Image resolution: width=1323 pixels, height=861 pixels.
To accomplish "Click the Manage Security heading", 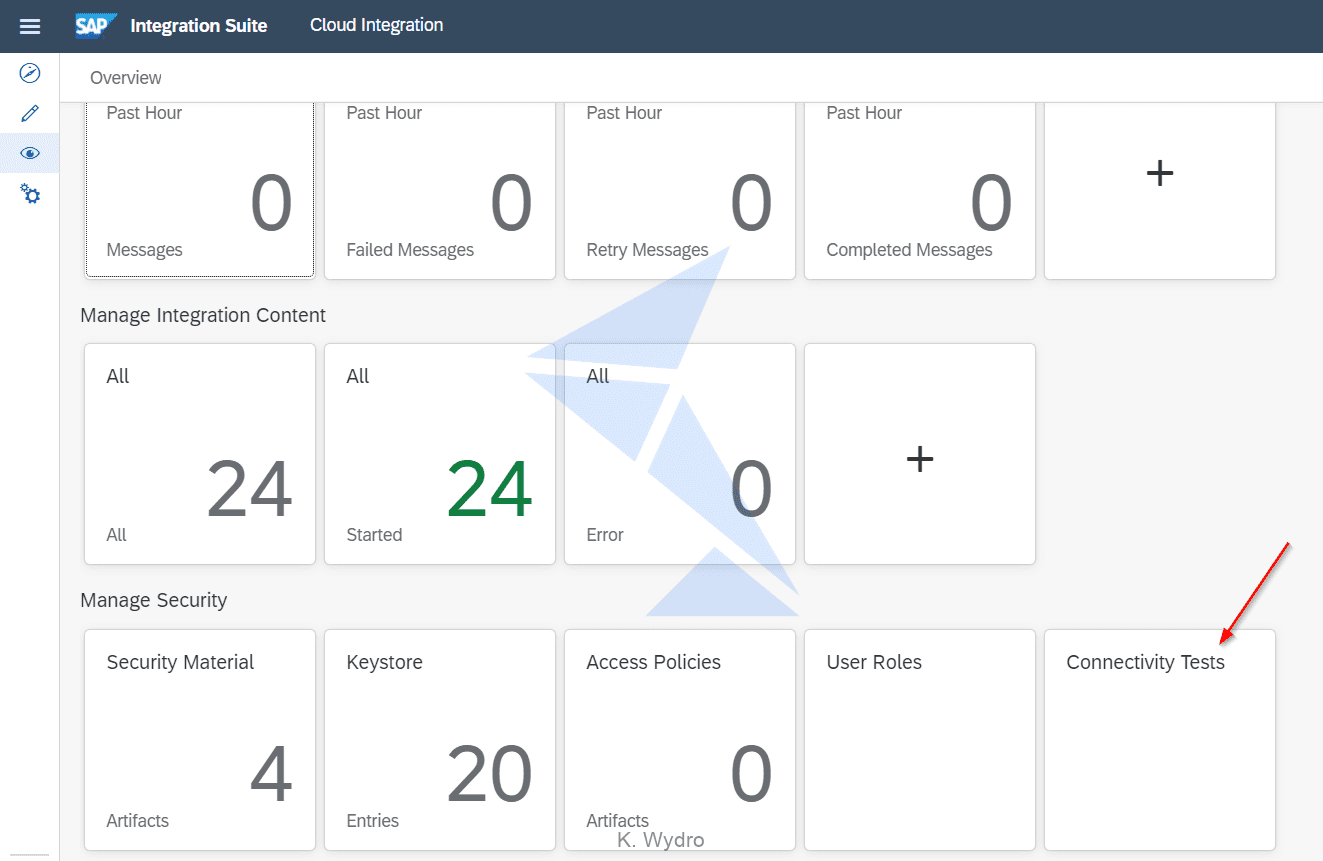I will 154,600.
